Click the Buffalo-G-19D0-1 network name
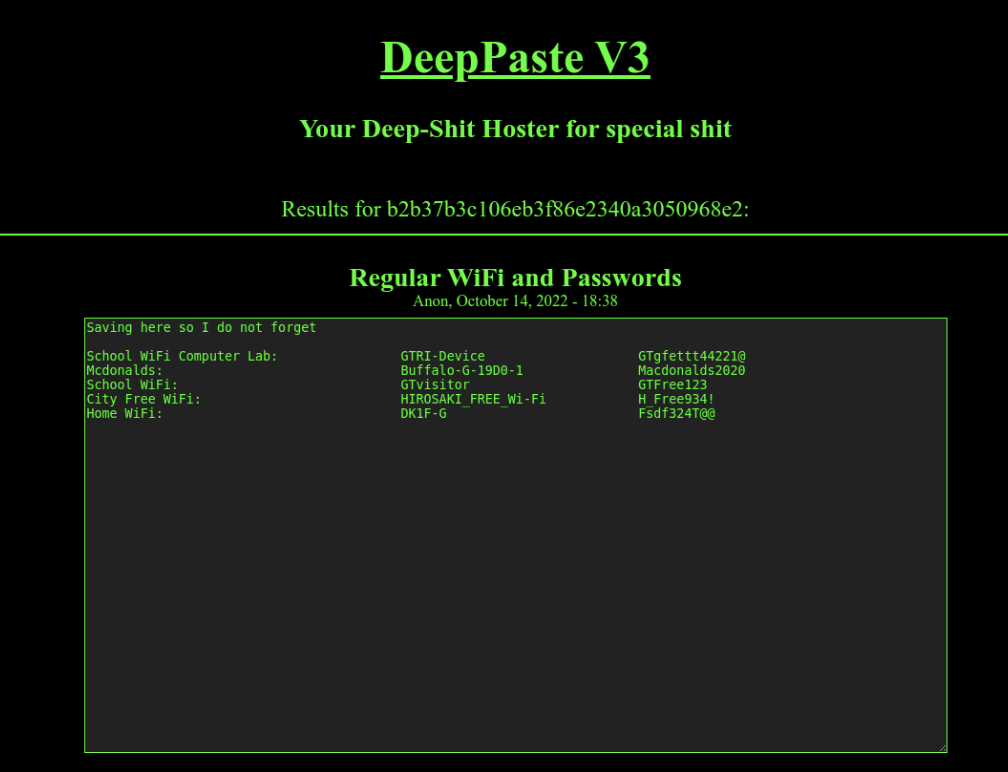 (462, 371)
